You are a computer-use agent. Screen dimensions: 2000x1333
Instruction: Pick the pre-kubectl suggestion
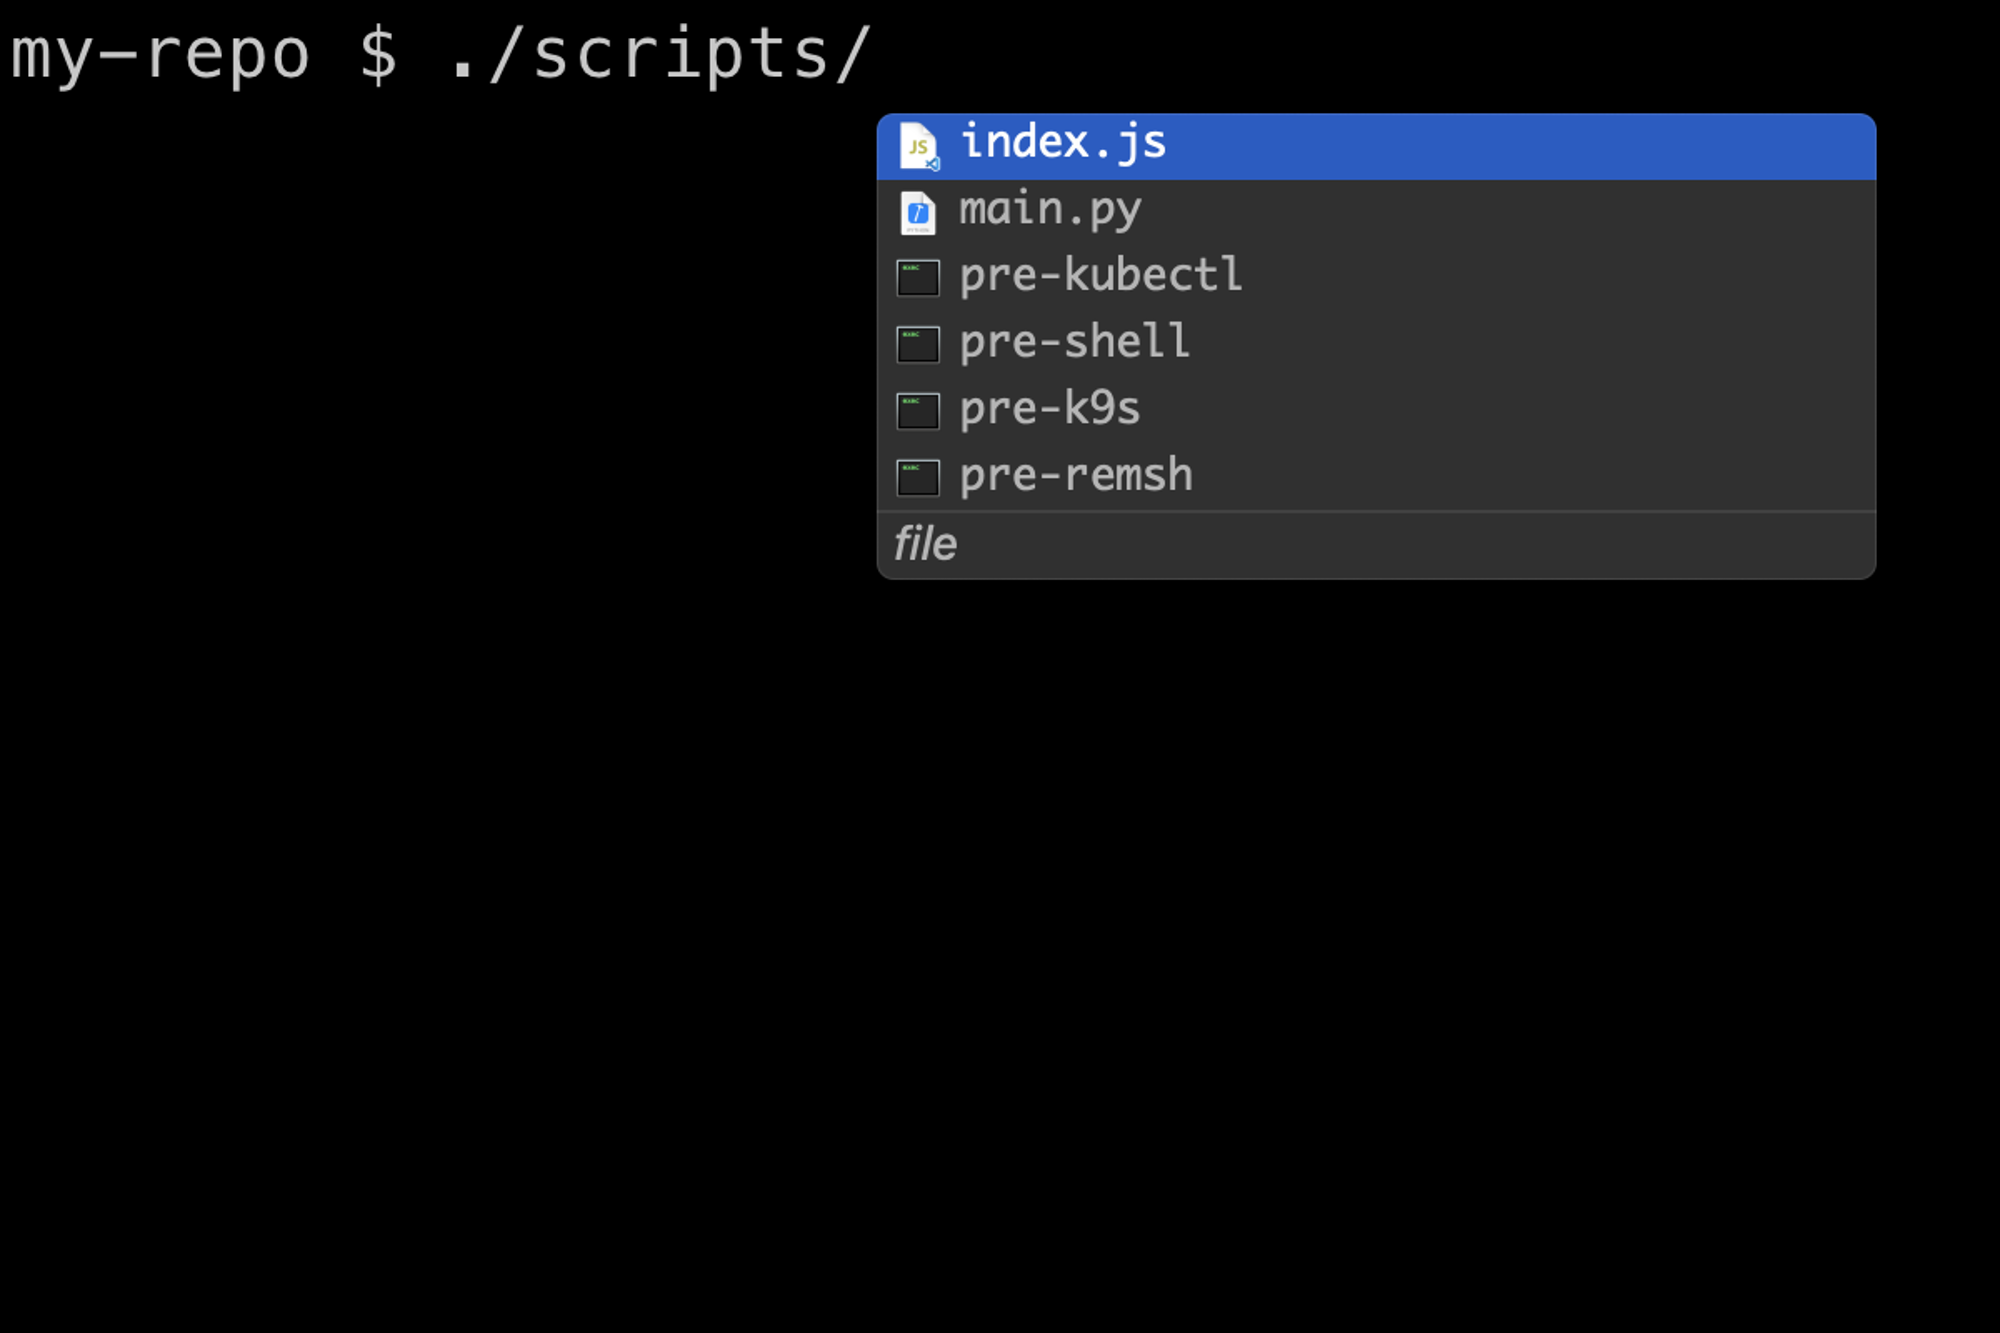coord(1376,279)
